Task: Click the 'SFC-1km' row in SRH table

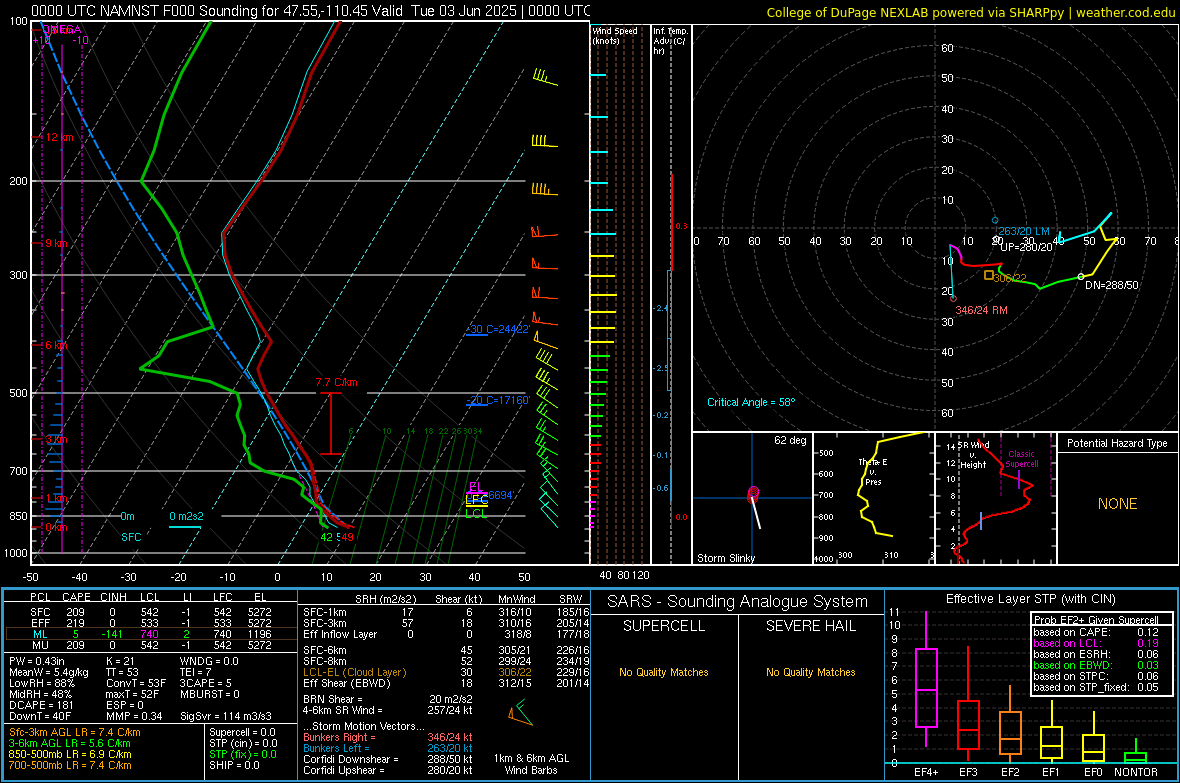Action: tap(447, 612)
